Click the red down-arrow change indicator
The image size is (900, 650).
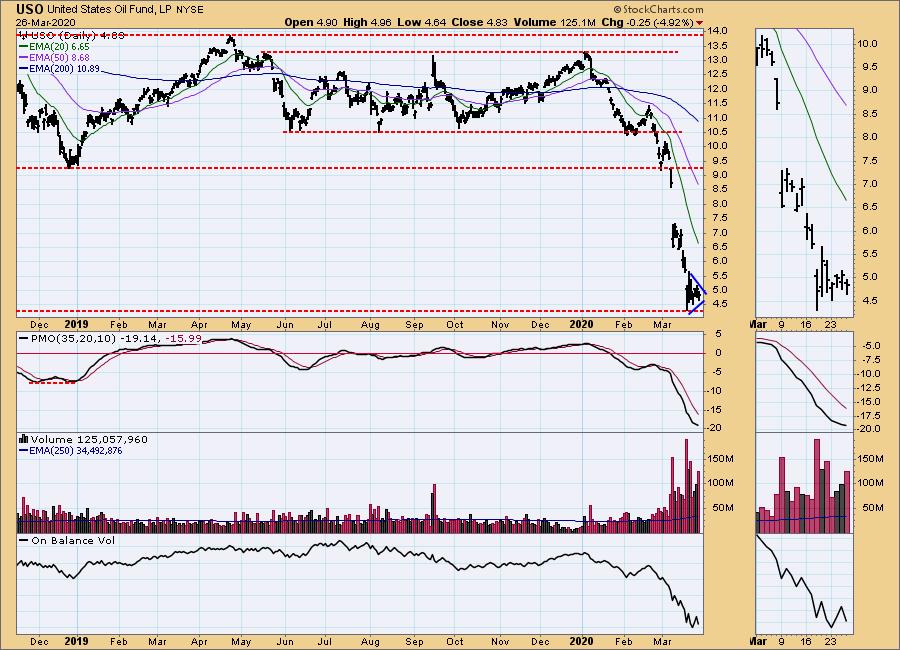pos(699,23)
